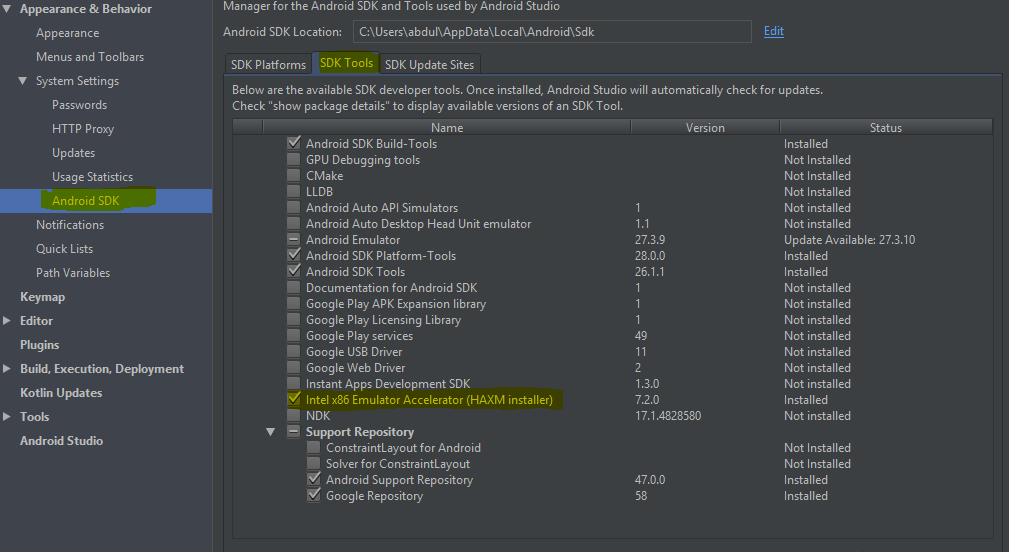Screen dimensions: 1009x552
Task: Select Android SDK in sidebar
Action: 86,201
